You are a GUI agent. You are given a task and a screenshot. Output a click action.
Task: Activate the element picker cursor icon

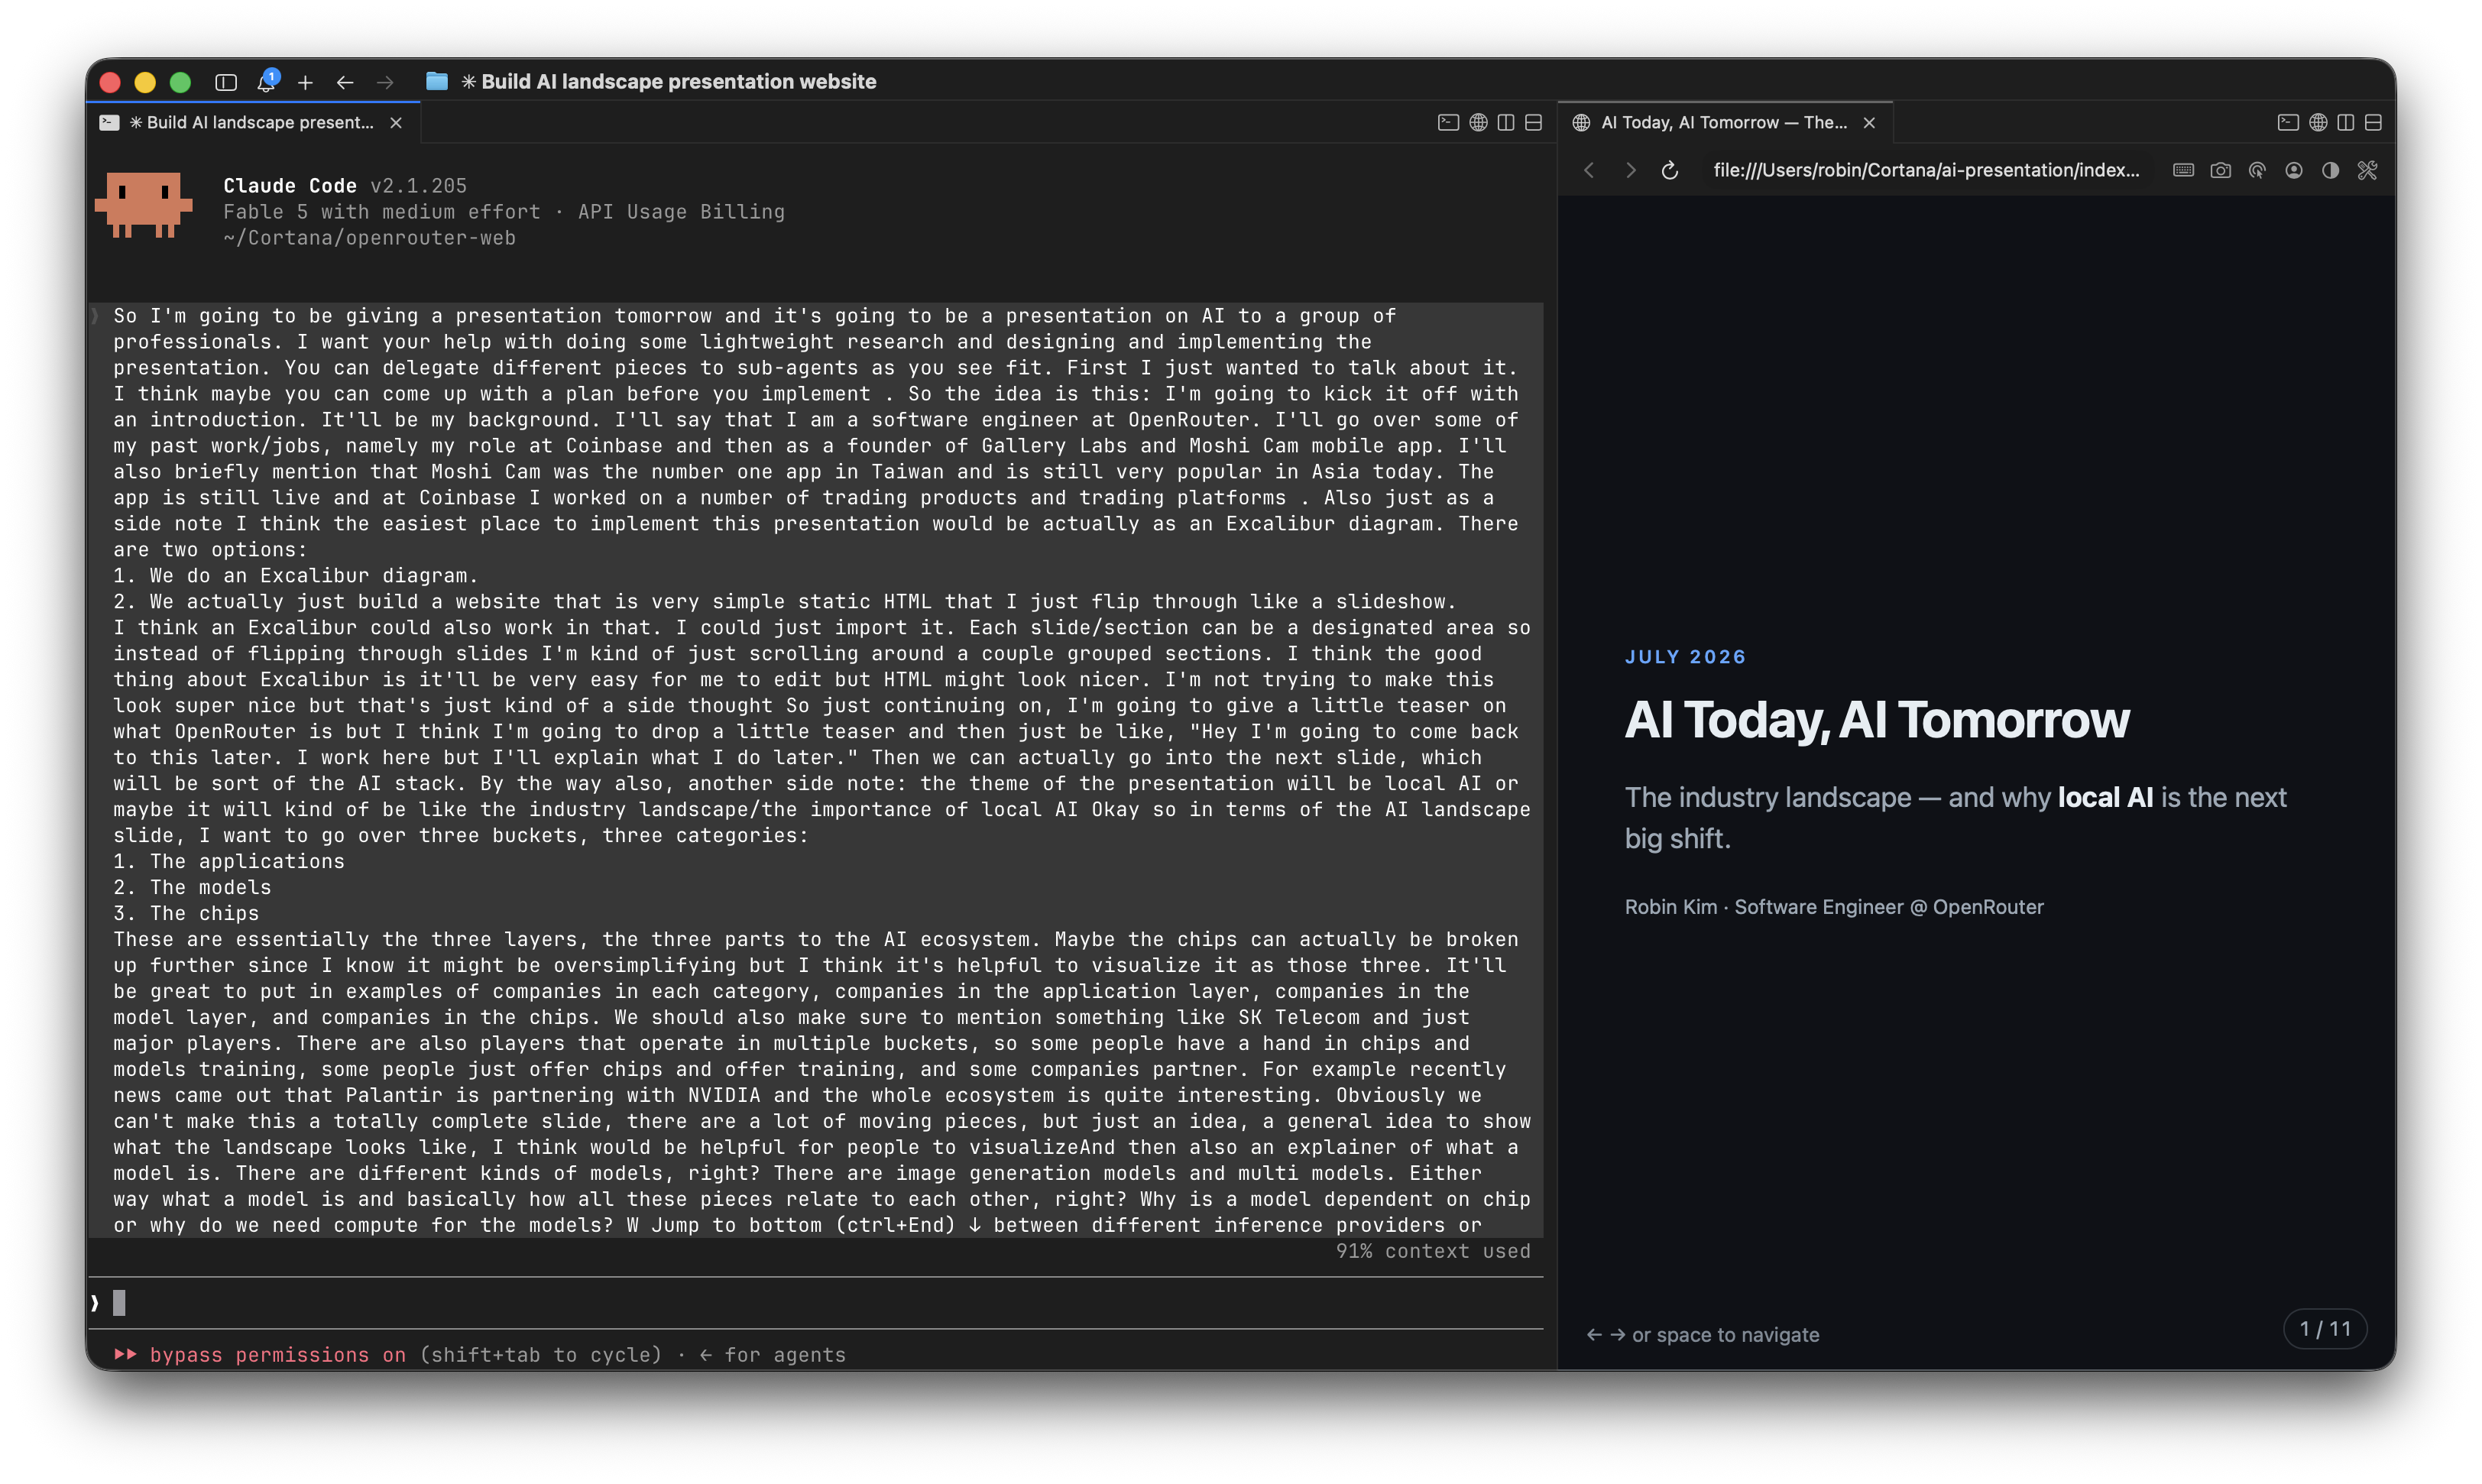point(2257,170)
